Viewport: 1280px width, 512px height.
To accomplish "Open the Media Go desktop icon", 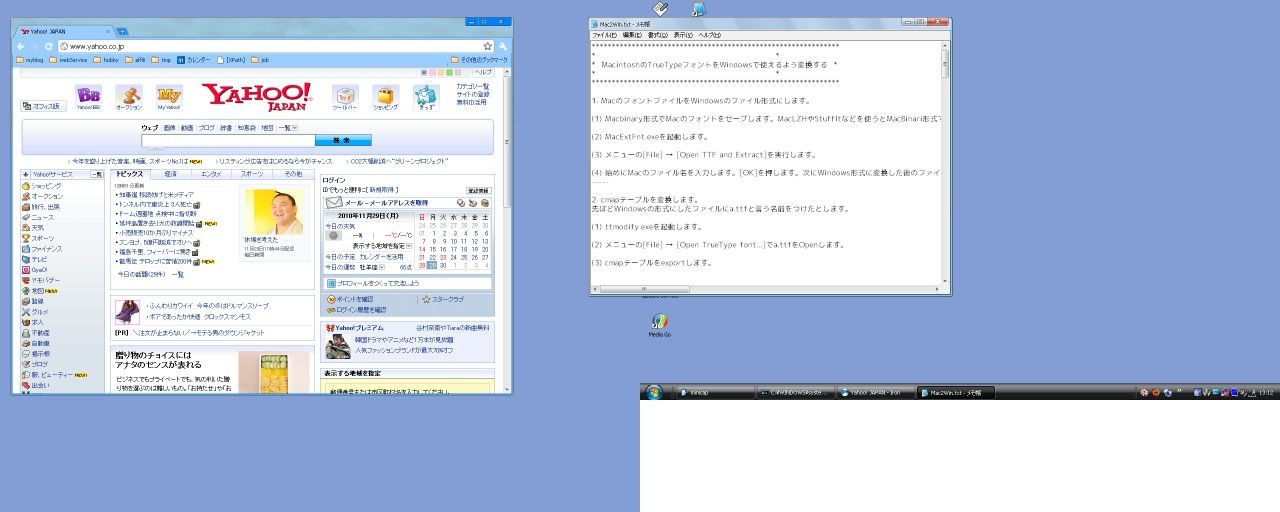I will 659,326.
